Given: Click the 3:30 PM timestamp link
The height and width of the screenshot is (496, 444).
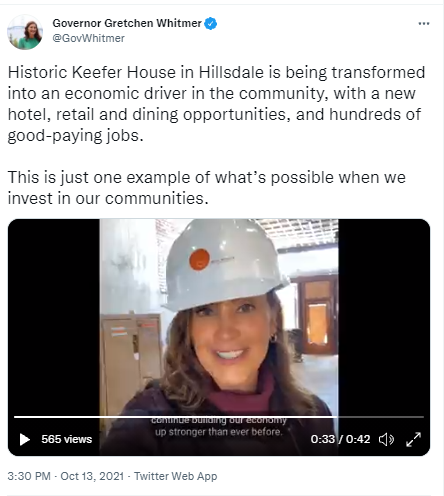Looking at the screenshot, I should (29, 476).
